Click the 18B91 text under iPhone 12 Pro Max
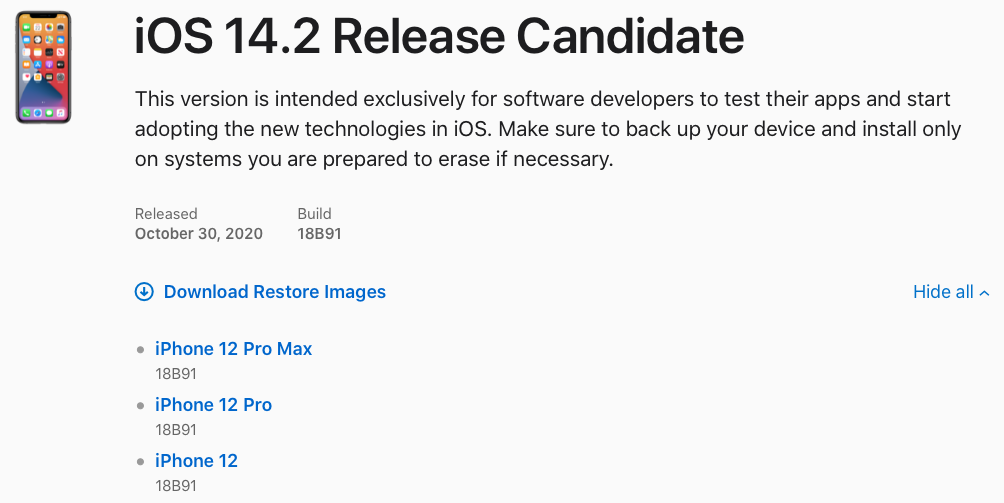Image resolution: width=1004 pixels, height=503 pixels. (175, 374)
